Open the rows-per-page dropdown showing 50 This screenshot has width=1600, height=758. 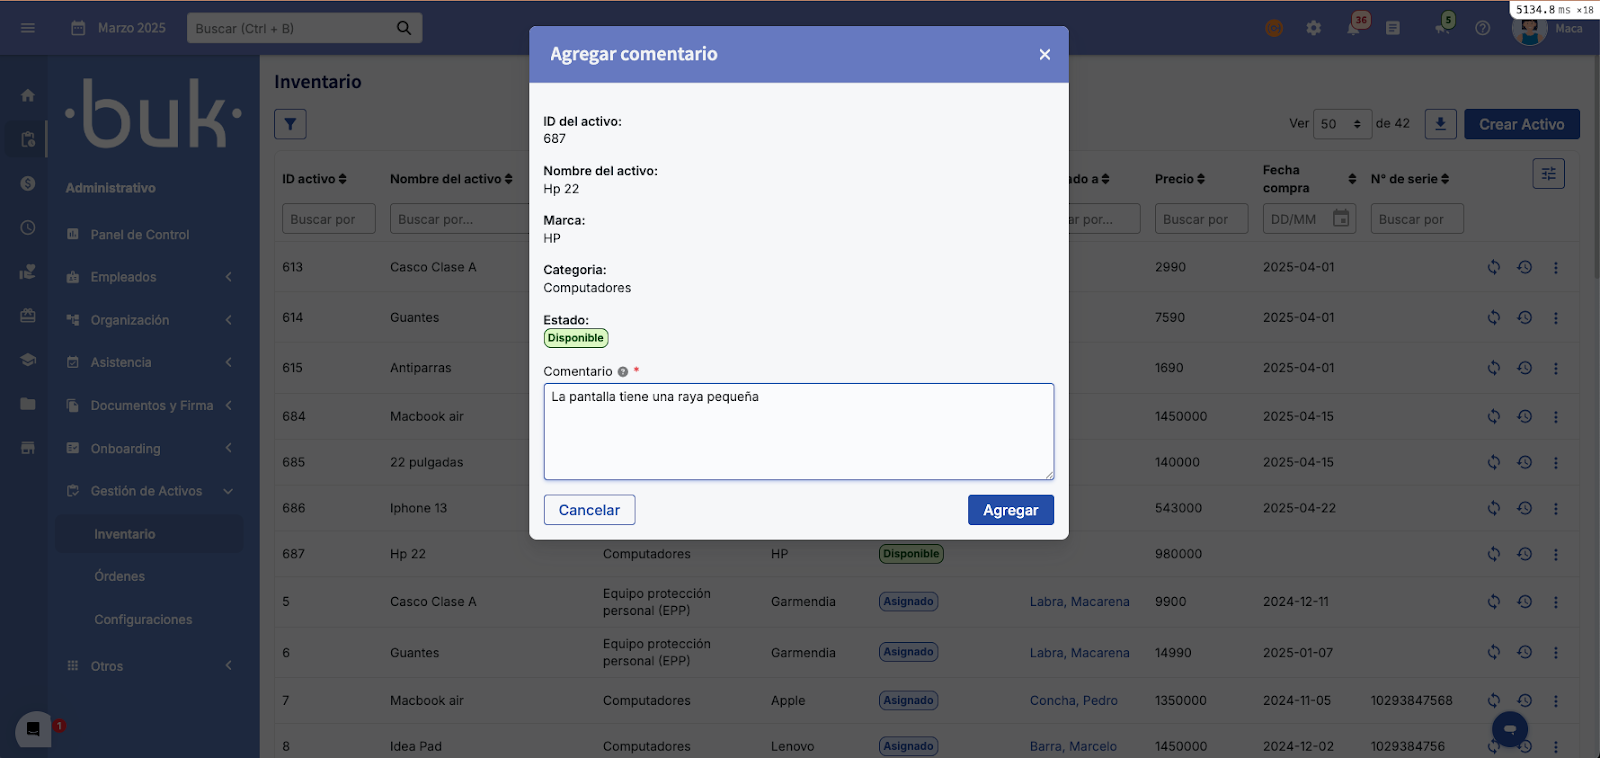click(x=1341, y=124)
